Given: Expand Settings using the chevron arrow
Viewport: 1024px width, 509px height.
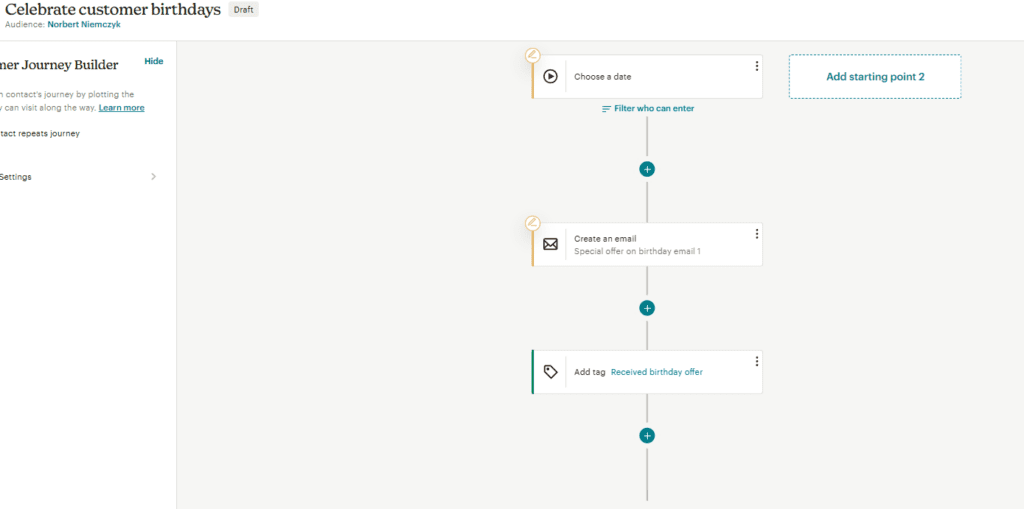Looking at the screenshot, I should click(x=153, y=177).
